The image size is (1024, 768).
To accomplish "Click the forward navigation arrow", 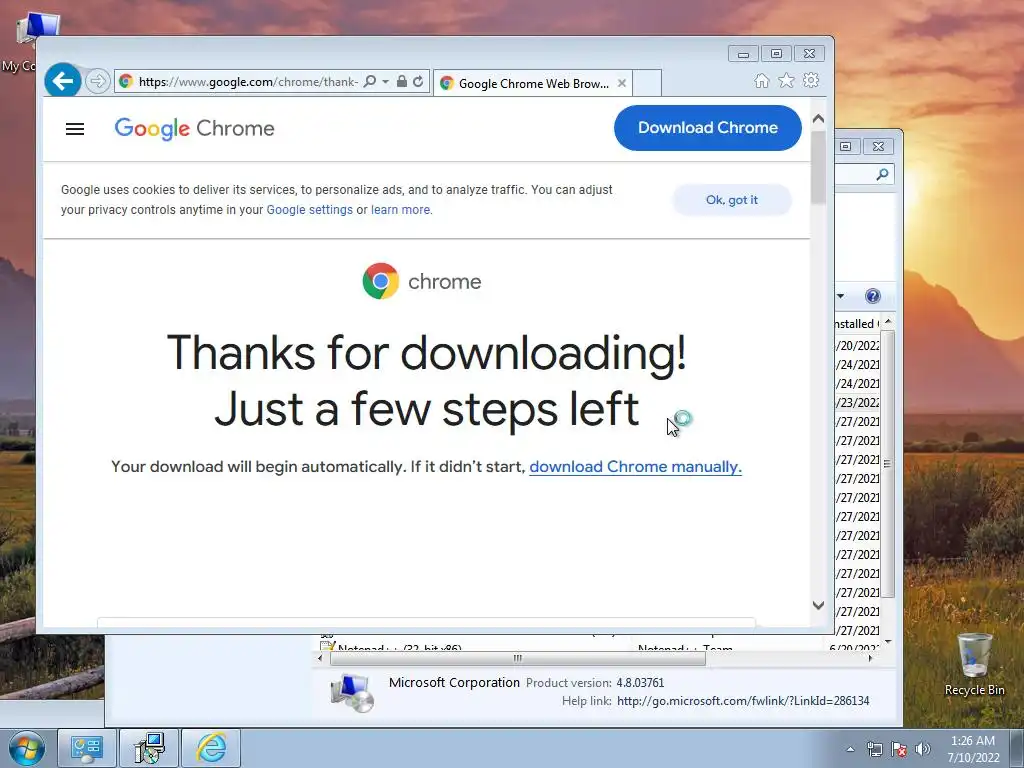I will pos(97,82).
